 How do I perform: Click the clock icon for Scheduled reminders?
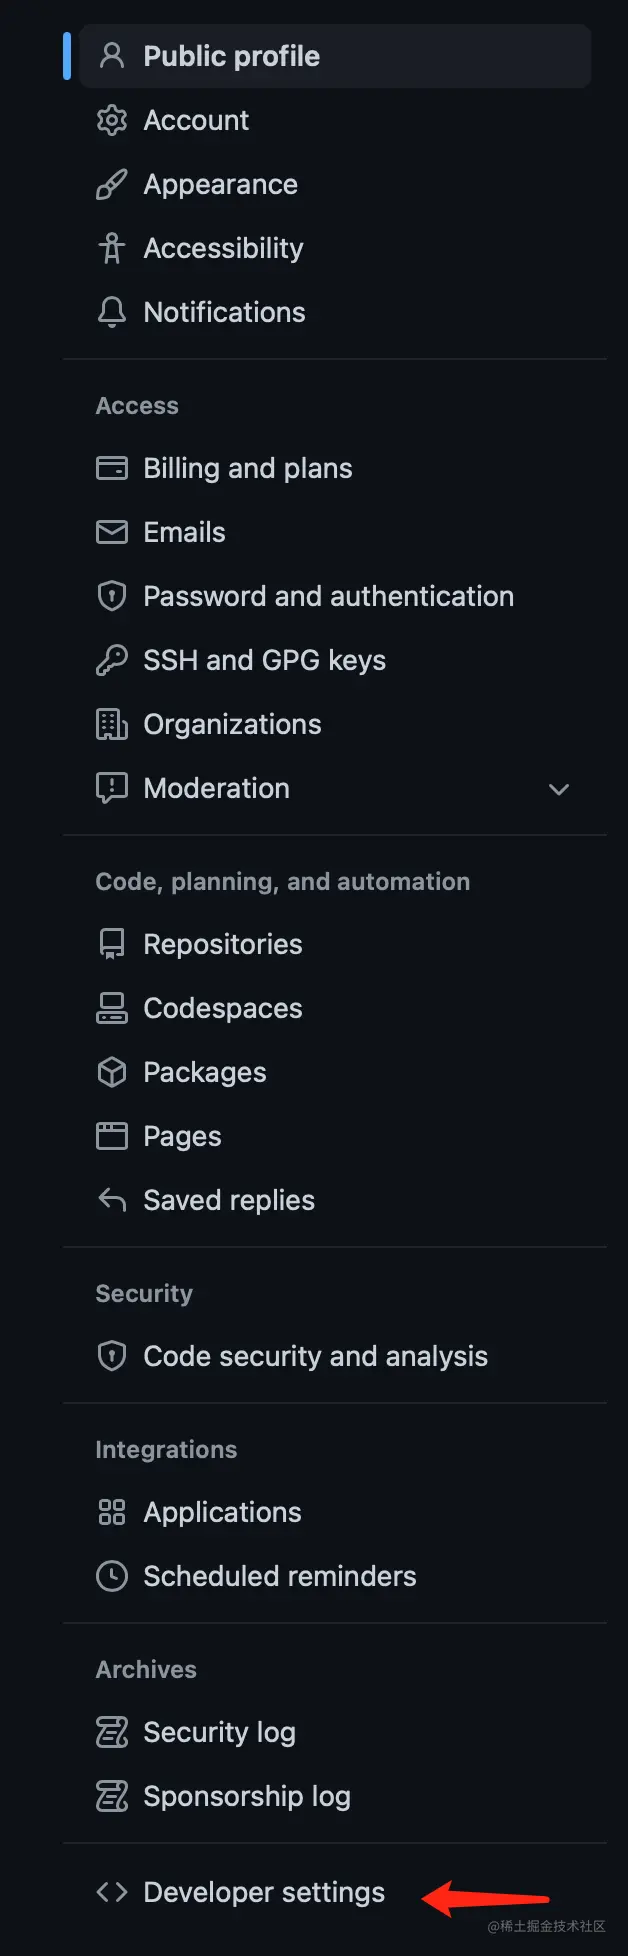pyautogui.click(x=112, y=1576)
